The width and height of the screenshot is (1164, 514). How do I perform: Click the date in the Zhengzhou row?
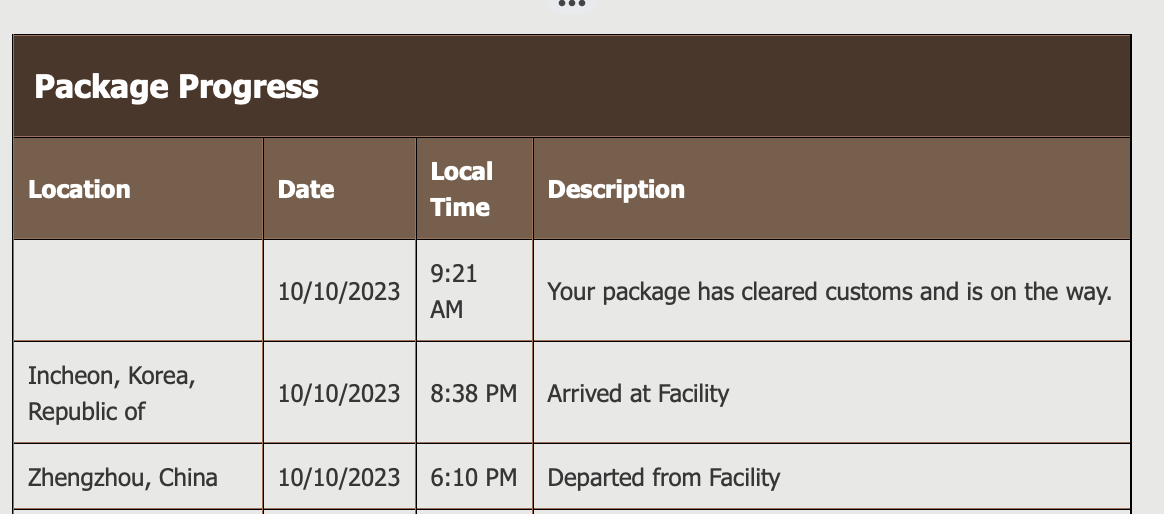click(339, 478)
